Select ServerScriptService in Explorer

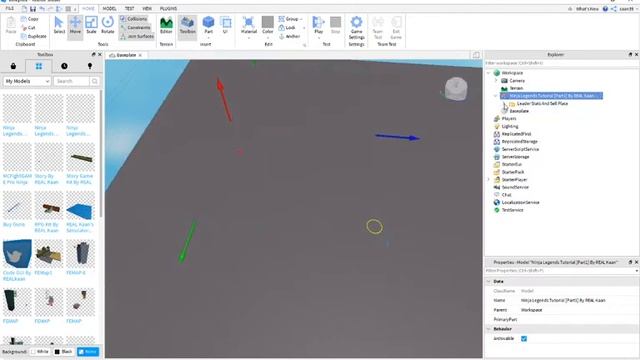pos(520,149)
